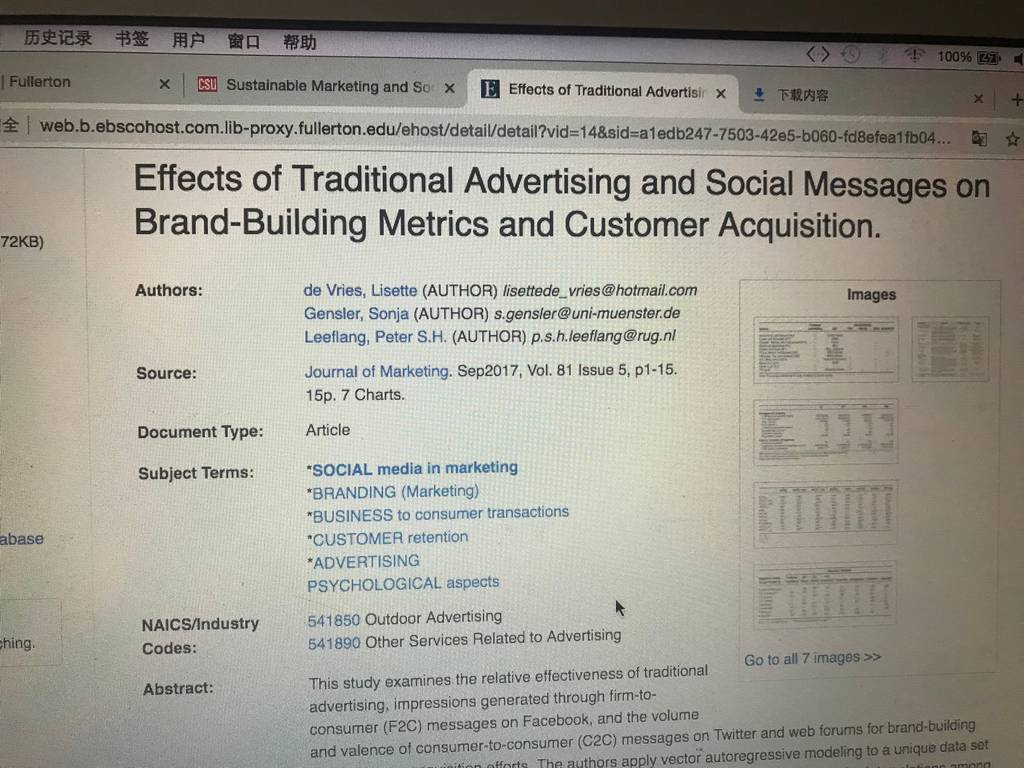Open a new browser tab
This screenshot has height=768, width=1024.
point(1016,99)
